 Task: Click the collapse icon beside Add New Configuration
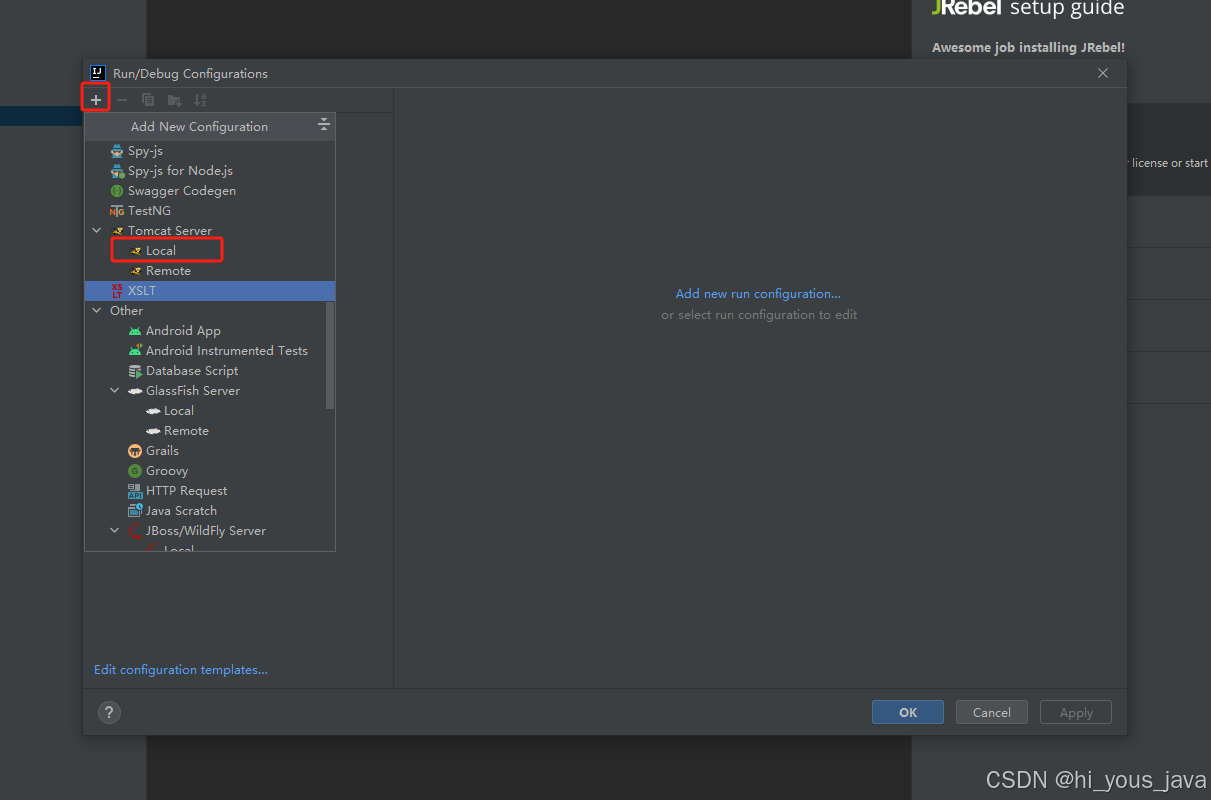coord(323,125)
